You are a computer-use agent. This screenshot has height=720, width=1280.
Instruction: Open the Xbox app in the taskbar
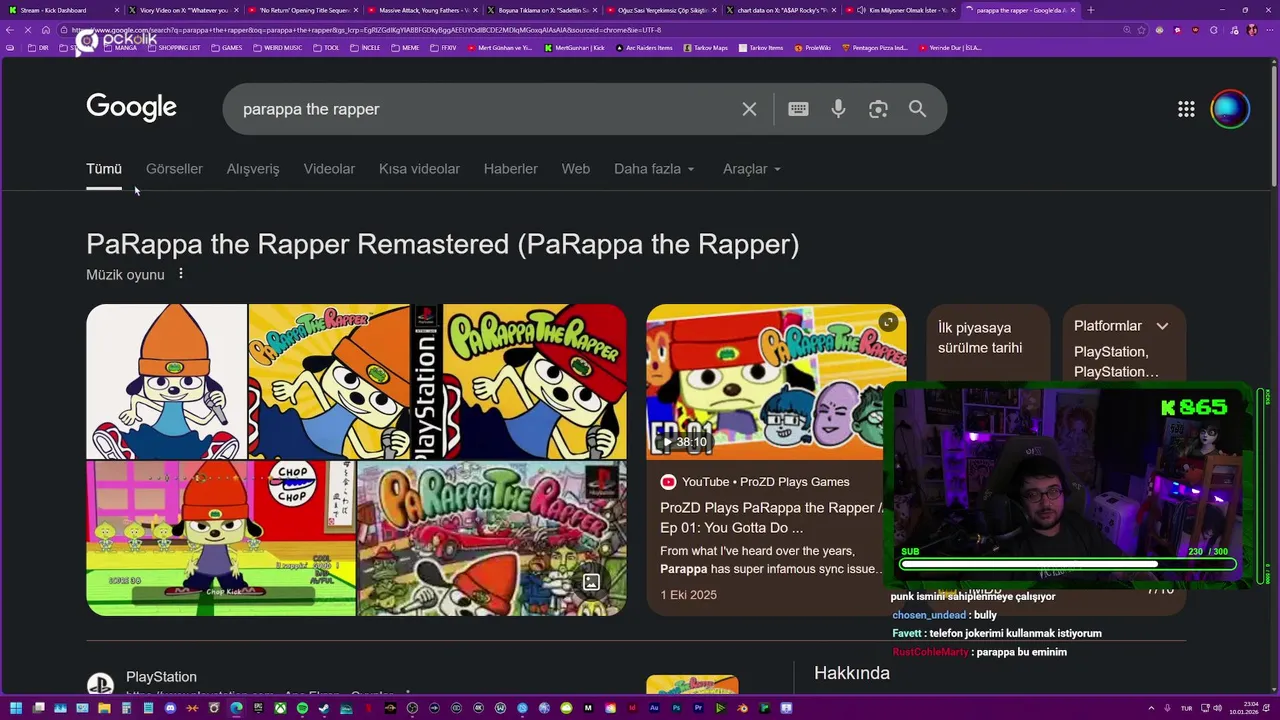pyautogui.click(x=280, y=708)
